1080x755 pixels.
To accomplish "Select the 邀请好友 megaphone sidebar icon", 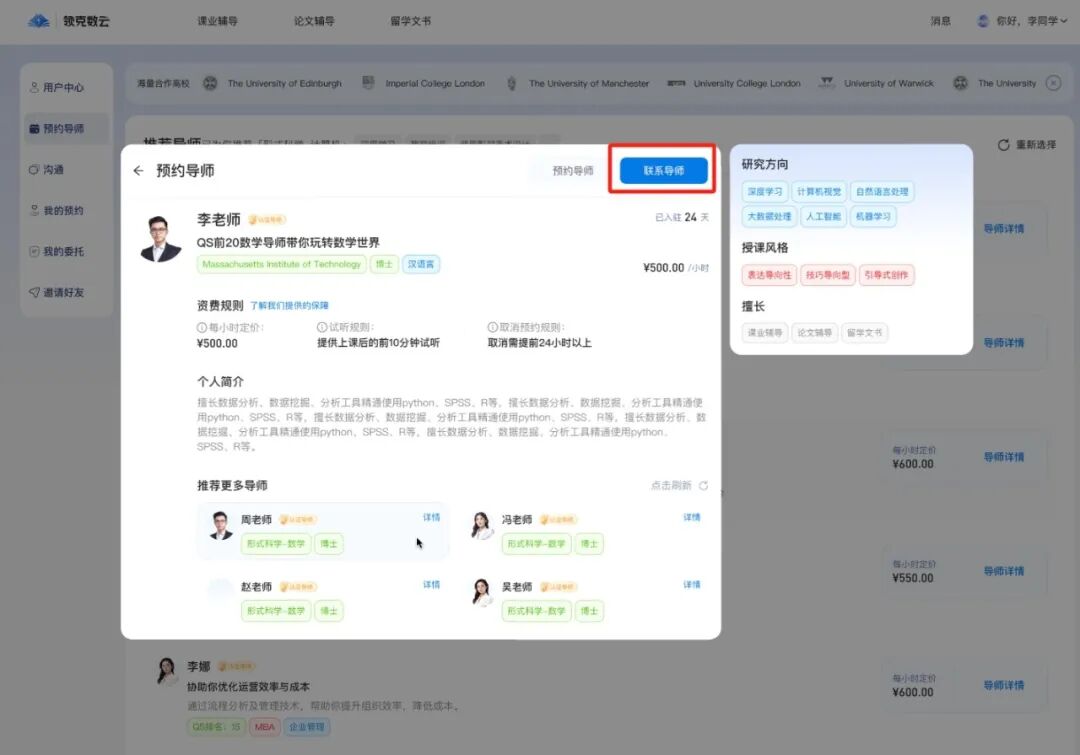I will click(x=34, y=292).
